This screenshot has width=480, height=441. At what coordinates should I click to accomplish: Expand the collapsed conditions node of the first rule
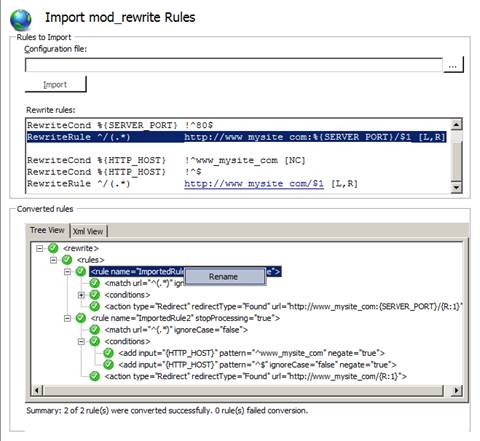(81, 295)
